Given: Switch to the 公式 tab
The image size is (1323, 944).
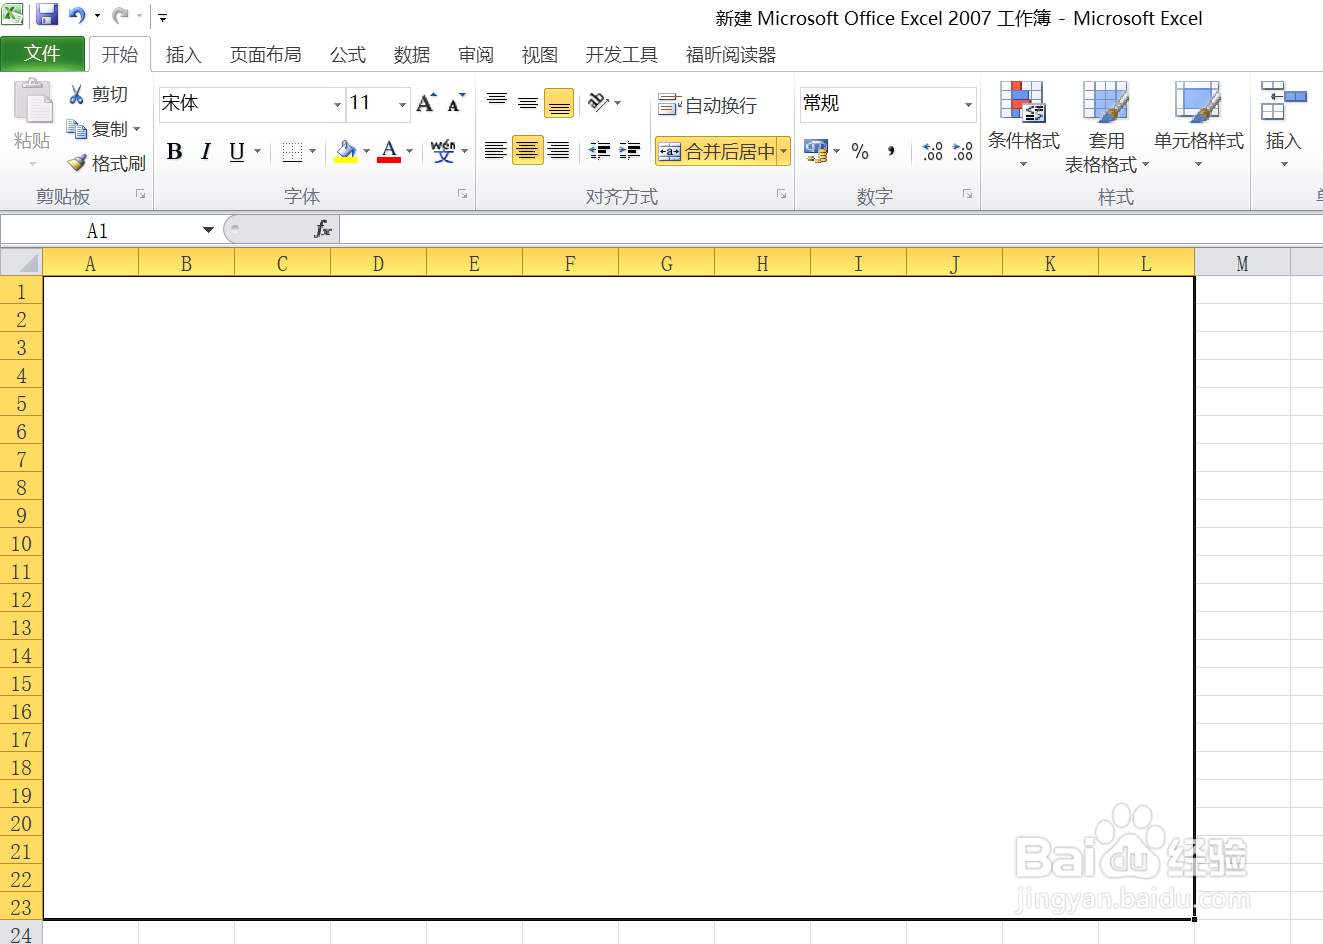Looking at the screenshot, I should [x=348, y=55].
